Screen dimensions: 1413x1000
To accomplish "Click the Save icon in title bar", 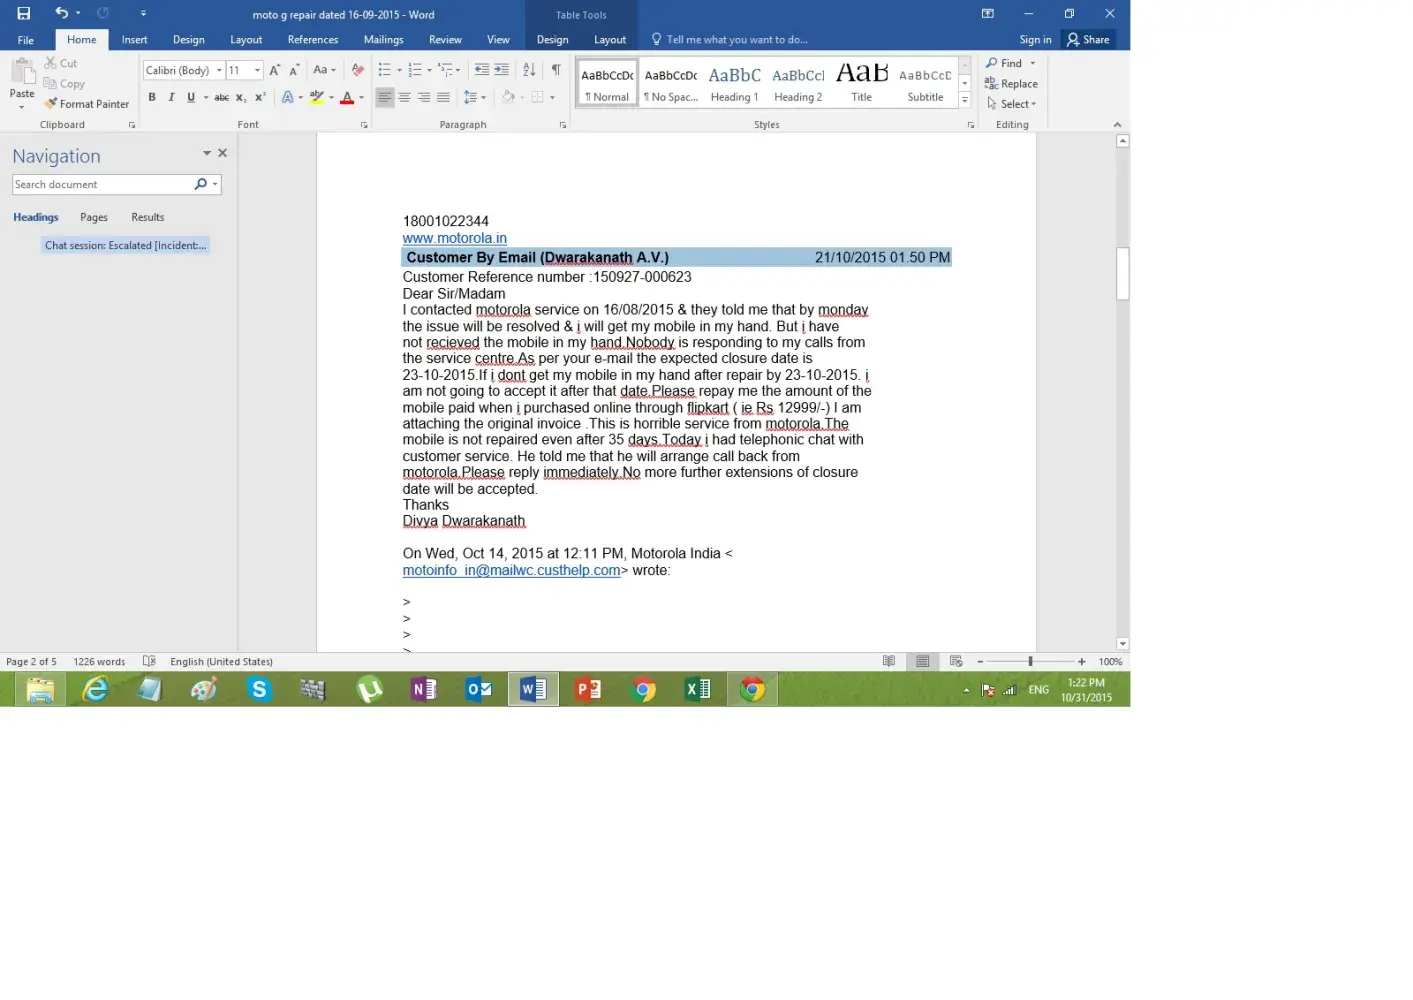I will pos(23,14).
